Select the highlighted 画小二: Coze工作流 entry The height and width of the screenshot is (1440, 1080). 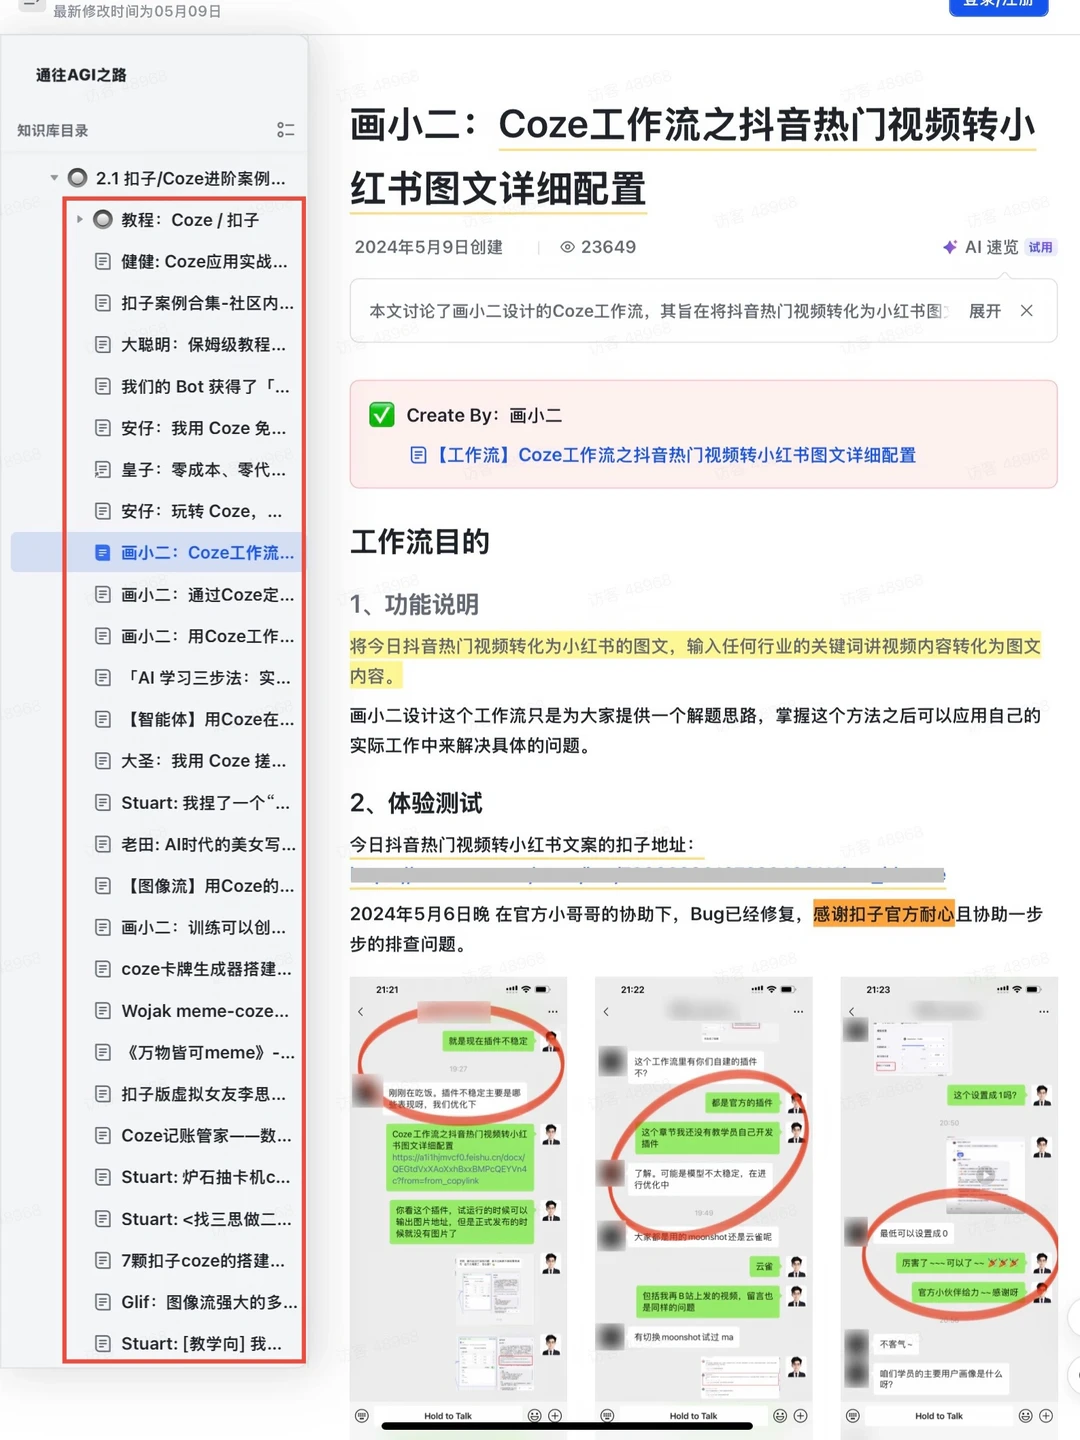click(156, 553)
